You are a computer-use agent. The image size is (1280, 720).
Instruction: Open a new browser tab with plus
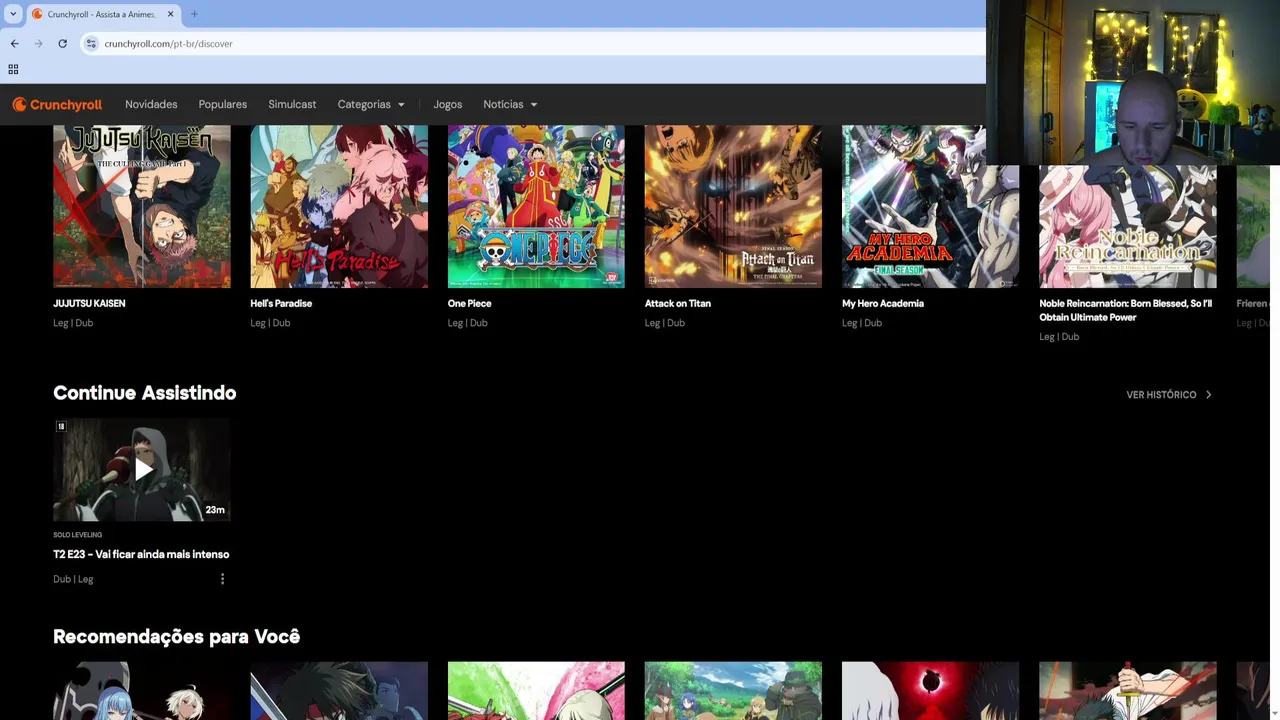click(x=194, y=14)
